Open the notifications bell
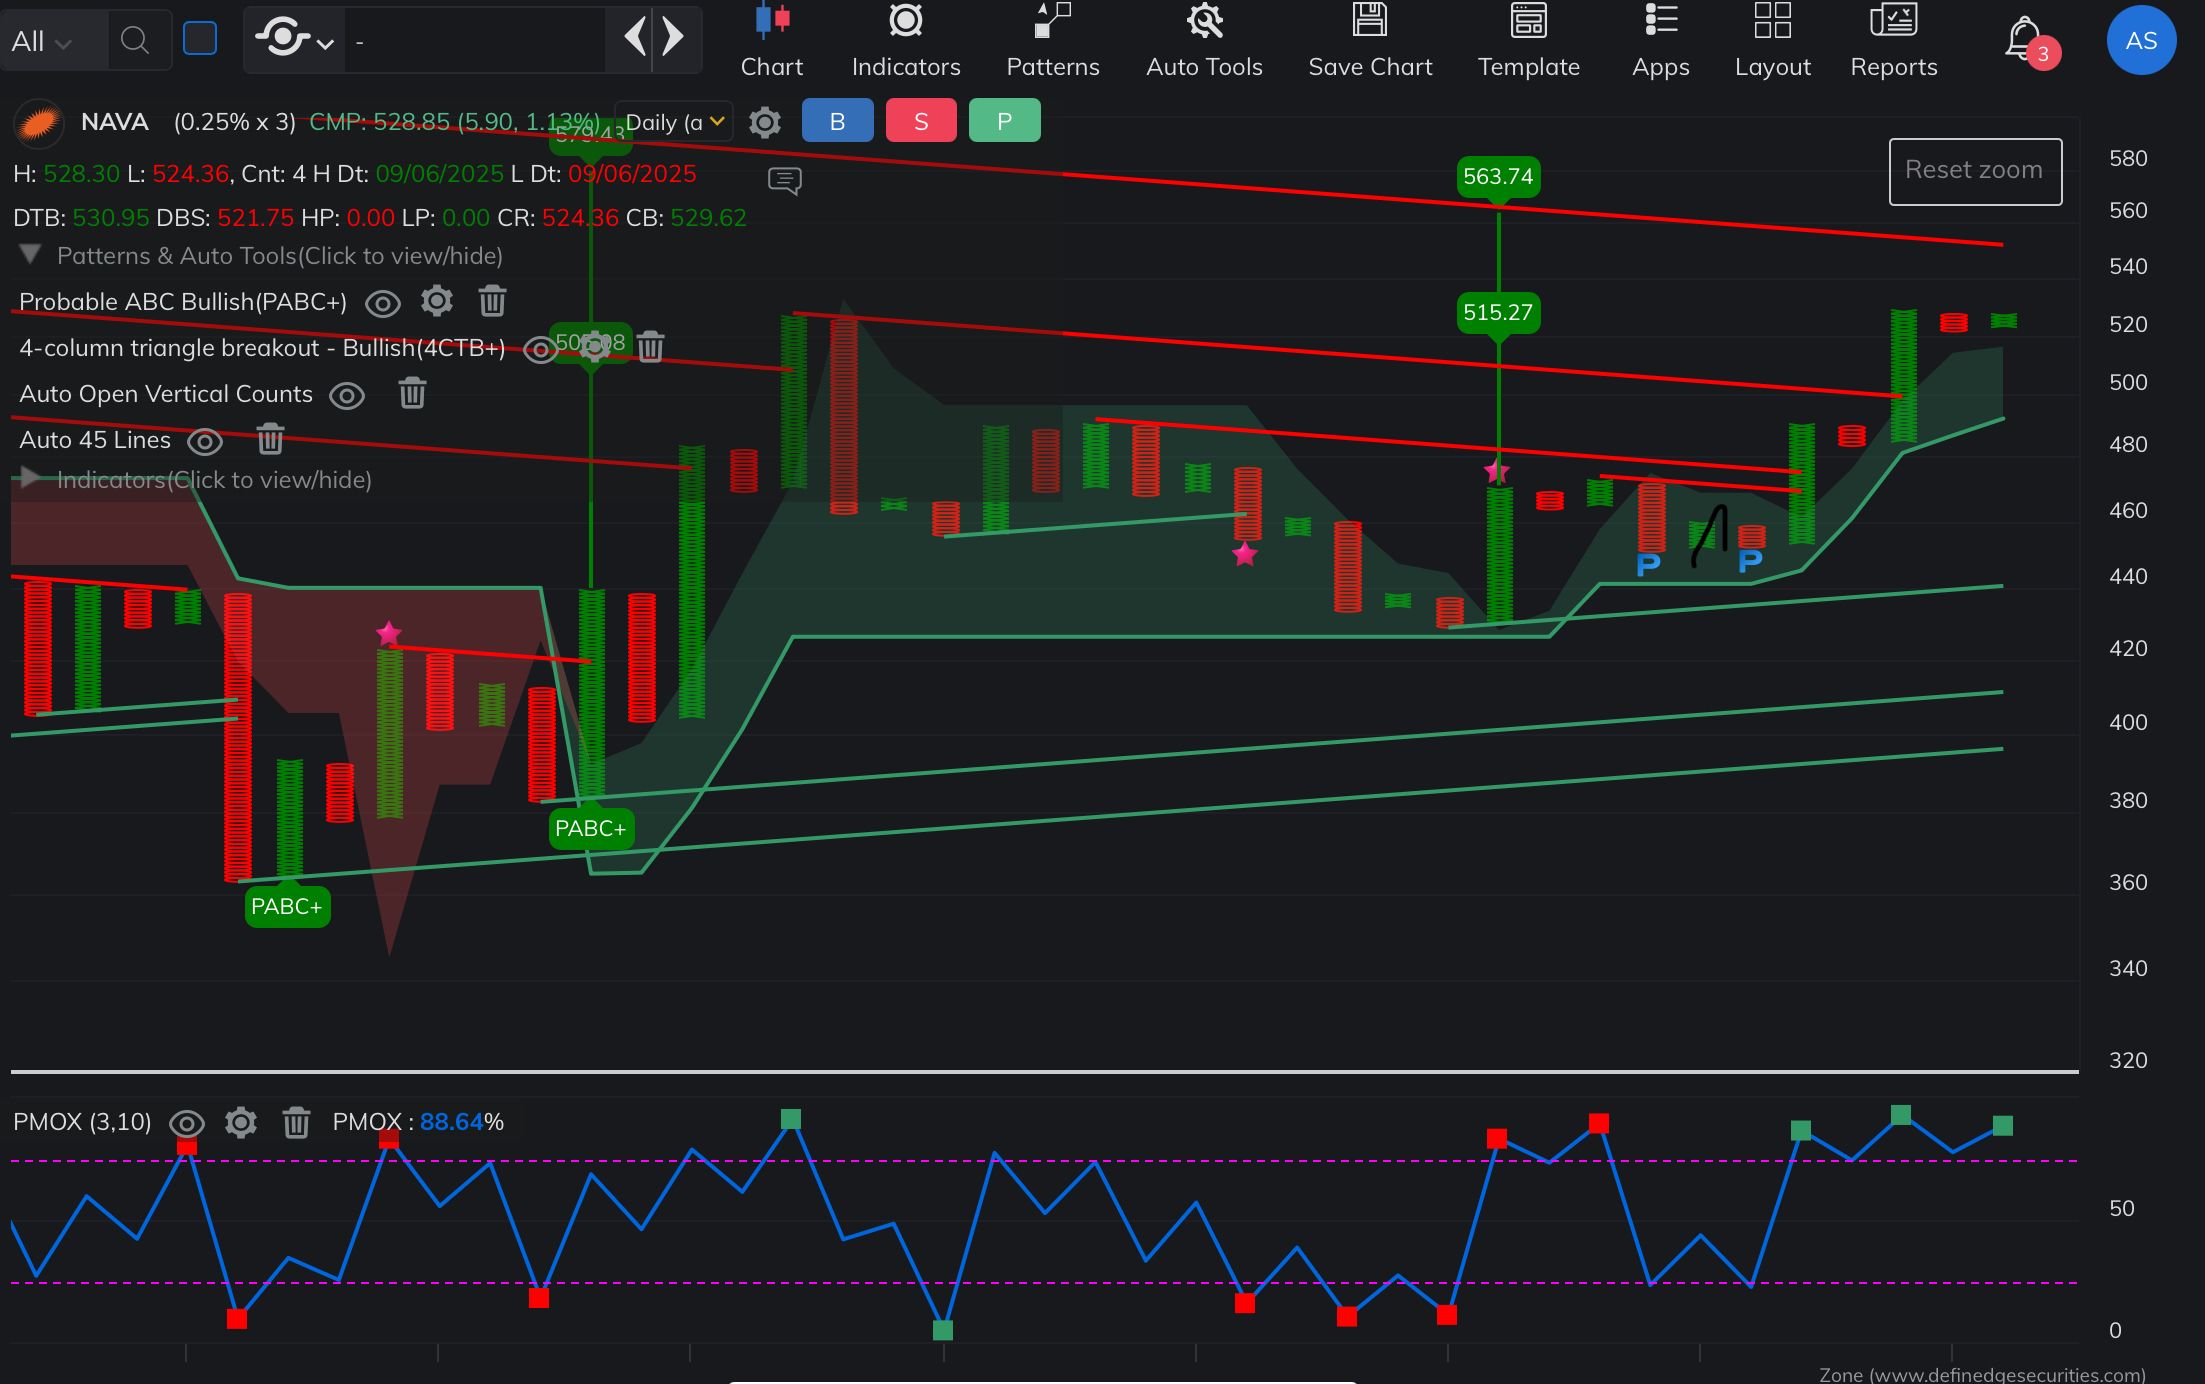2205x1384 pixels. (2023, 39)
